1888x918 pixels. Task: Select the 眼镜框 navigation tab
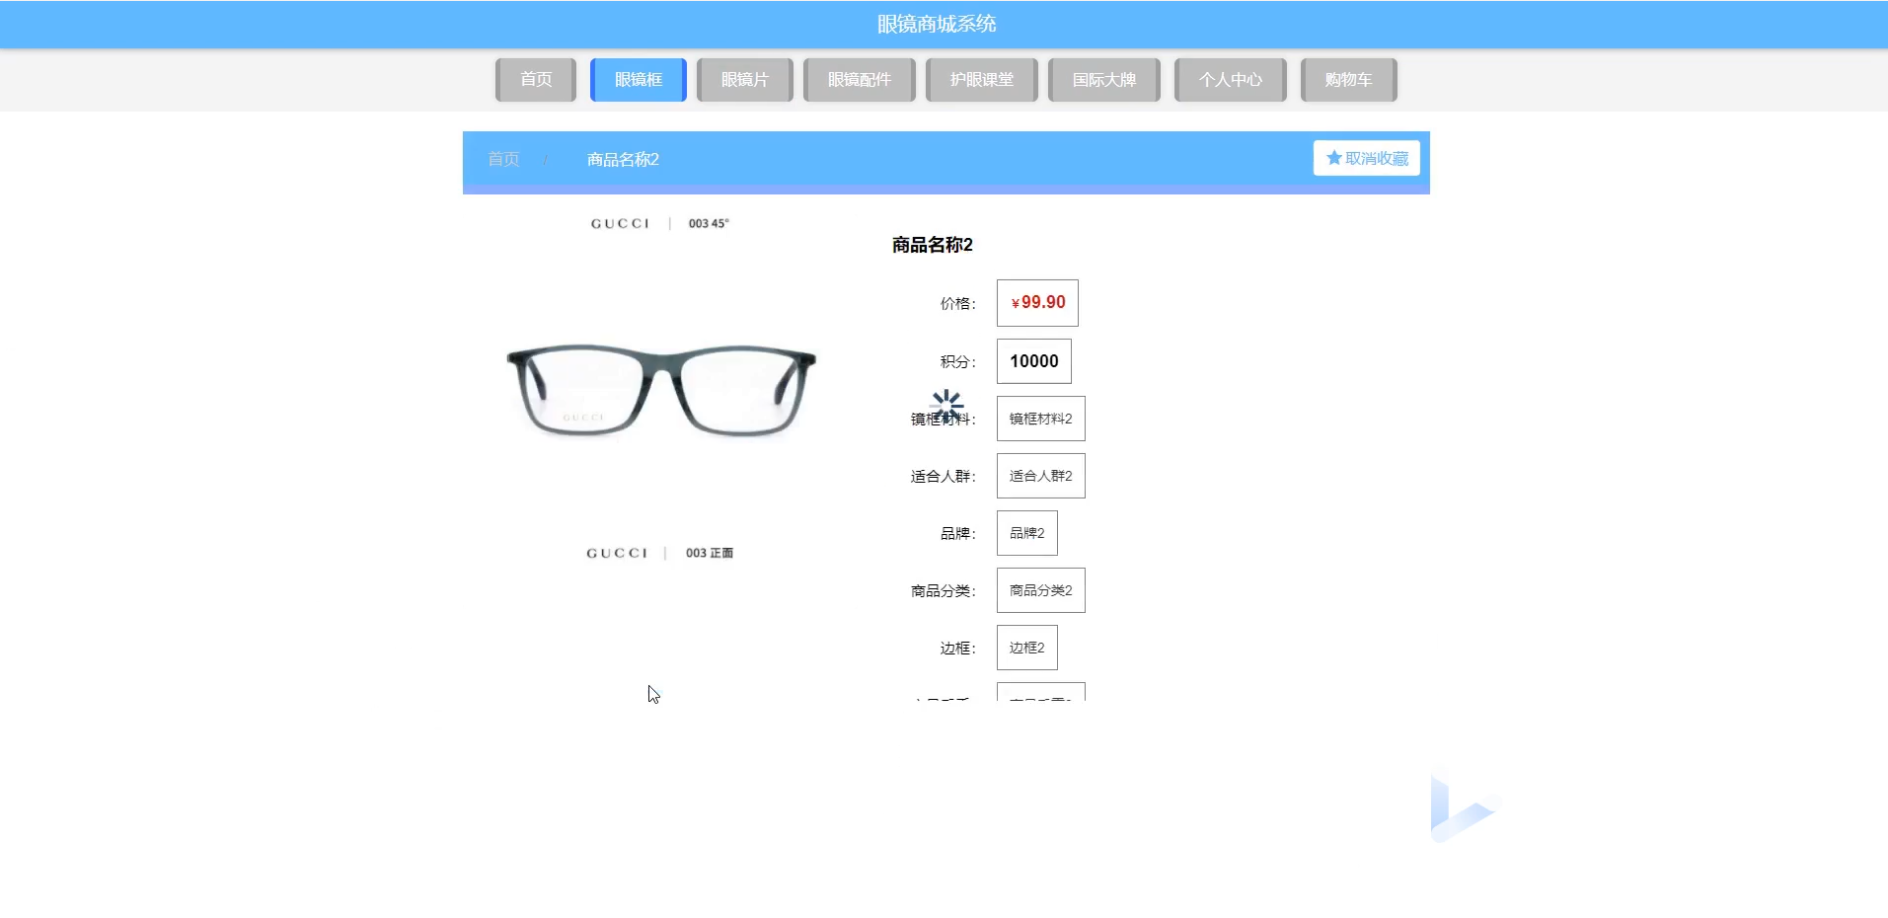638,80
